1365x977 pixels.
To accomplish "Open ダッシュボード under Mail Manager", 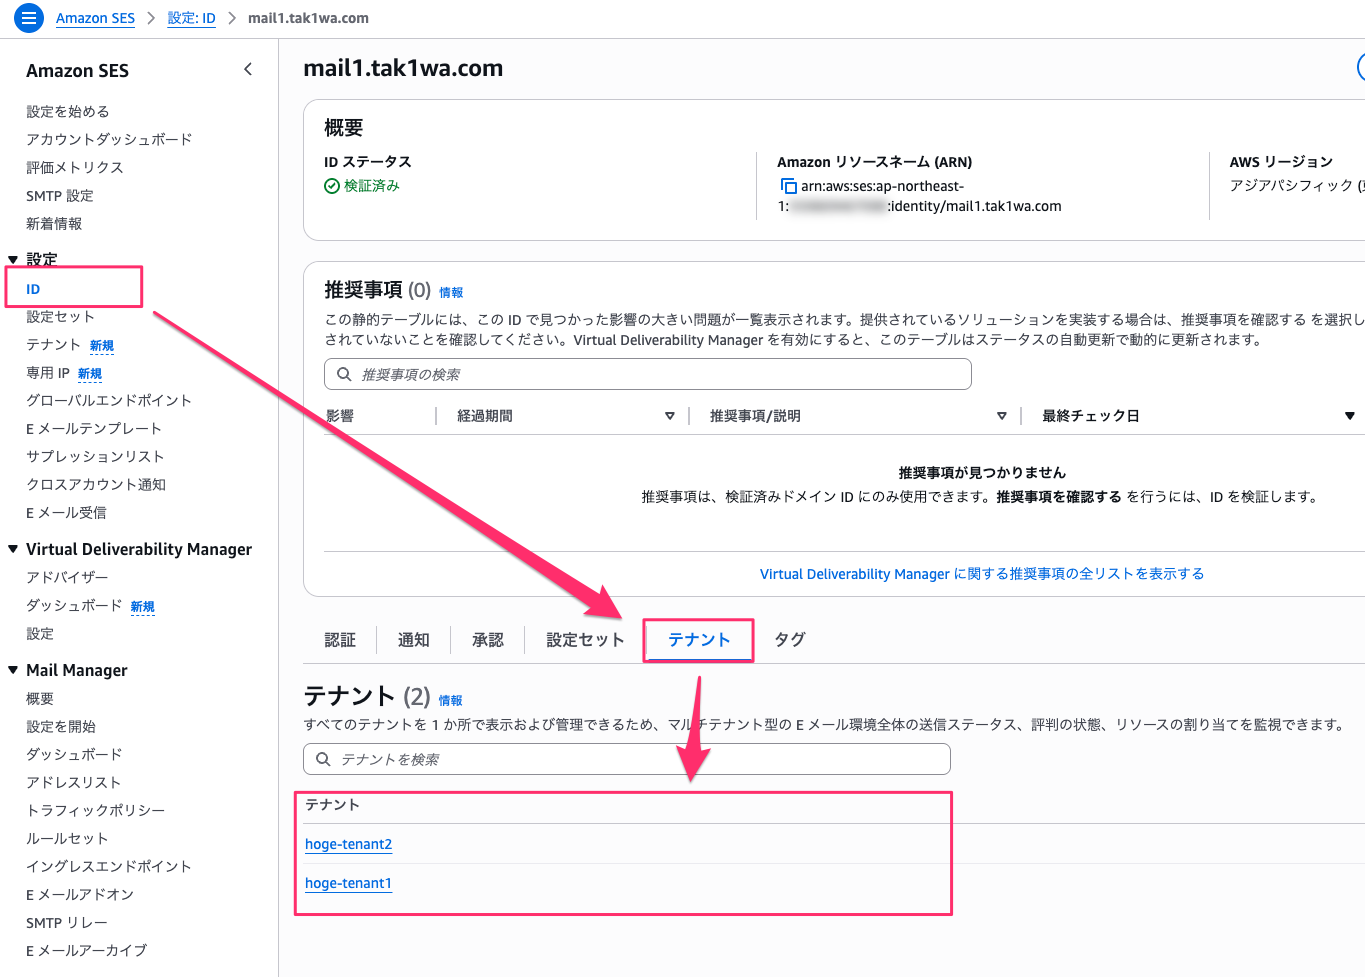I will [x=74, y=755].
